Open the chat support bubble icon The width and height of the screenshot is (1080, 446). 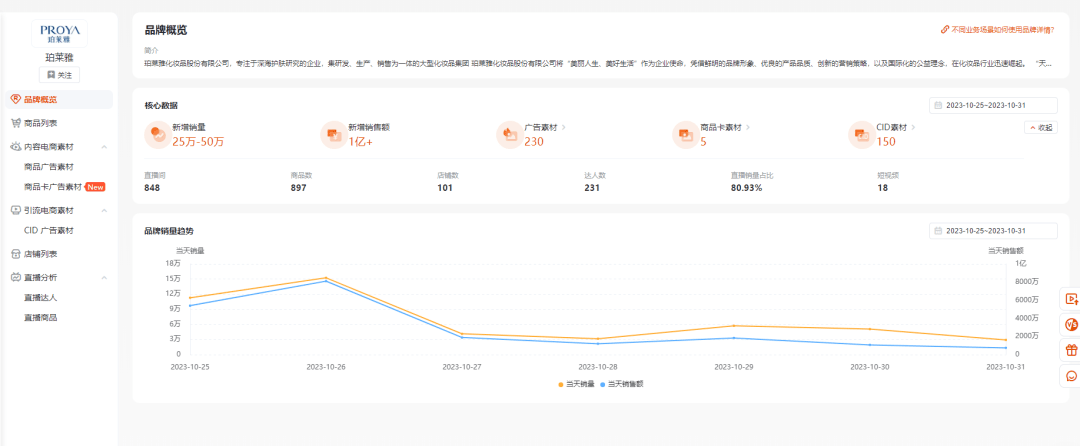[x=1071, y=376]
